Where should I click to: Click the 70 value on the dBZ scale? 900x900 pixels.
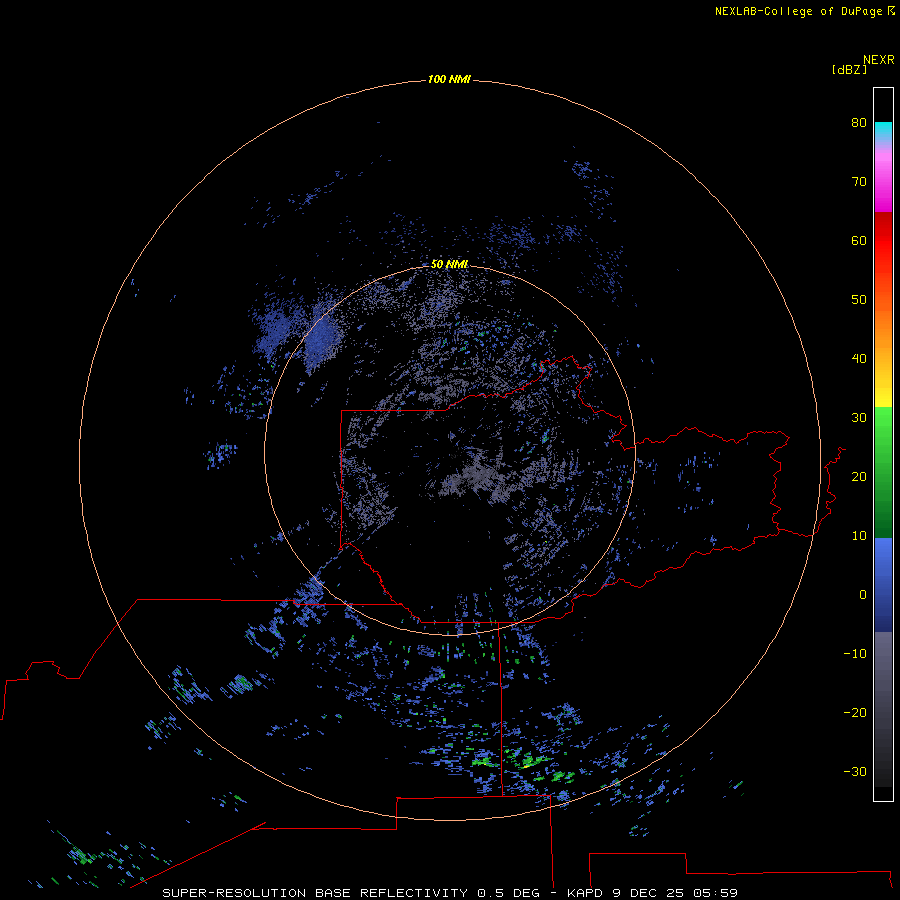point(859,181)
